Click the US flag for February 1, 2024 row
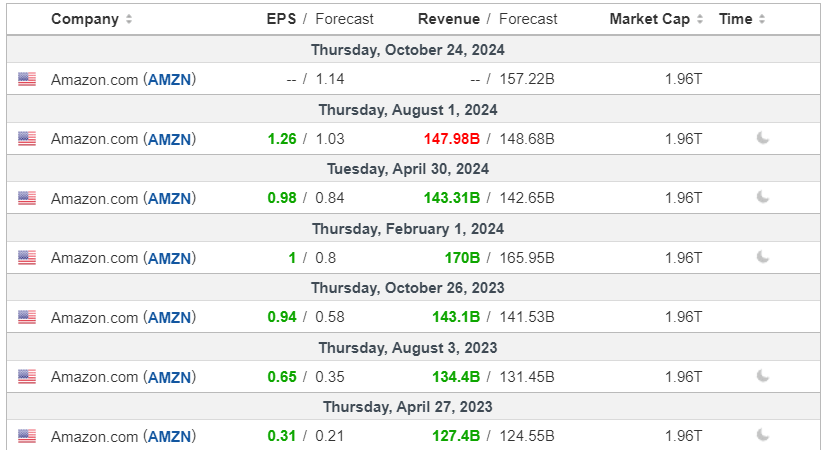 pos(27,258)
